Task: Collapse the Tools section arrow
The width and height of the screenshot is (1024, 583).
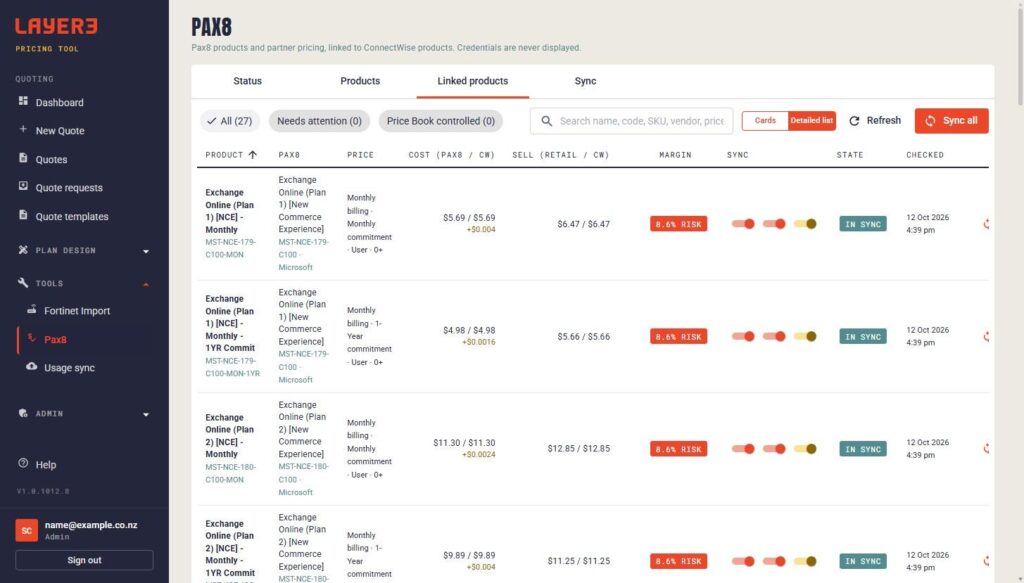Action: 146,284
